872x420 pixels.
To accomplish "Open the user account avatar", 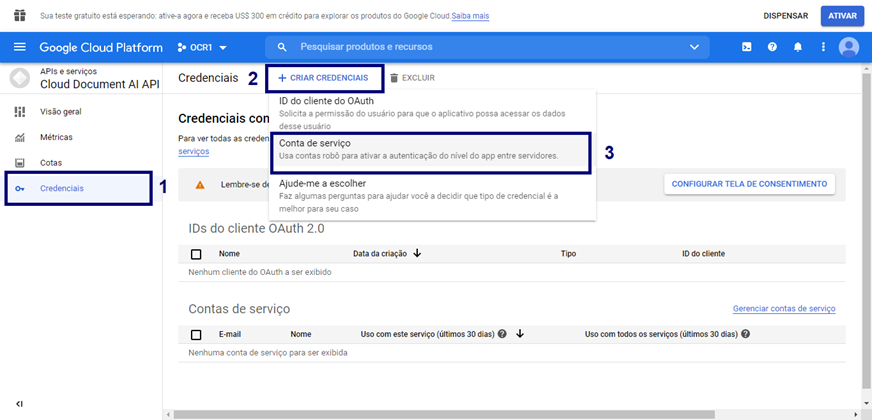I will pyautogui.click(x=849, y=47).
